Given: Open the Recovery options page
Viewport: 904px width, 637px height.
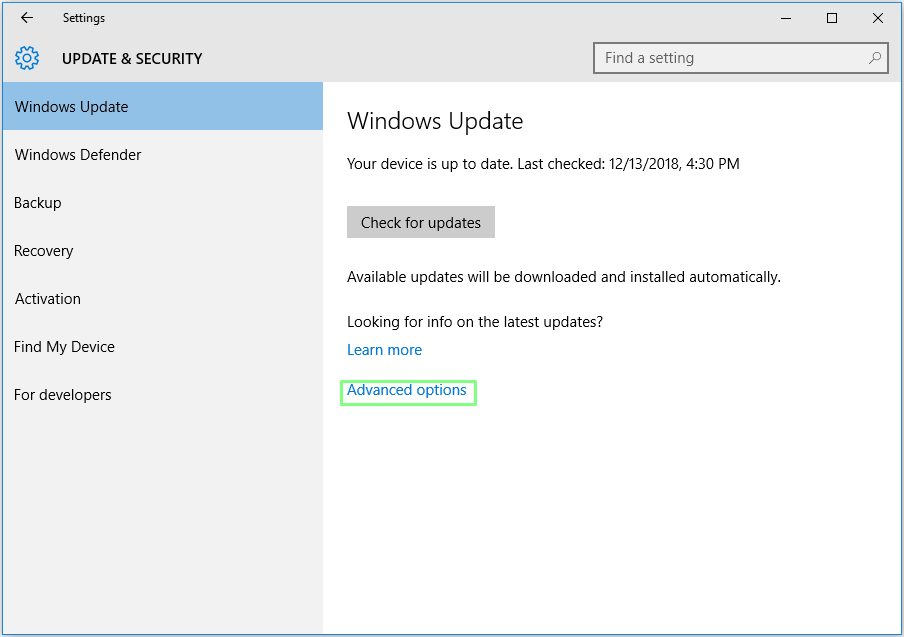Looking at the screenshot, I should pyautogui.click(x=44, y=251).
